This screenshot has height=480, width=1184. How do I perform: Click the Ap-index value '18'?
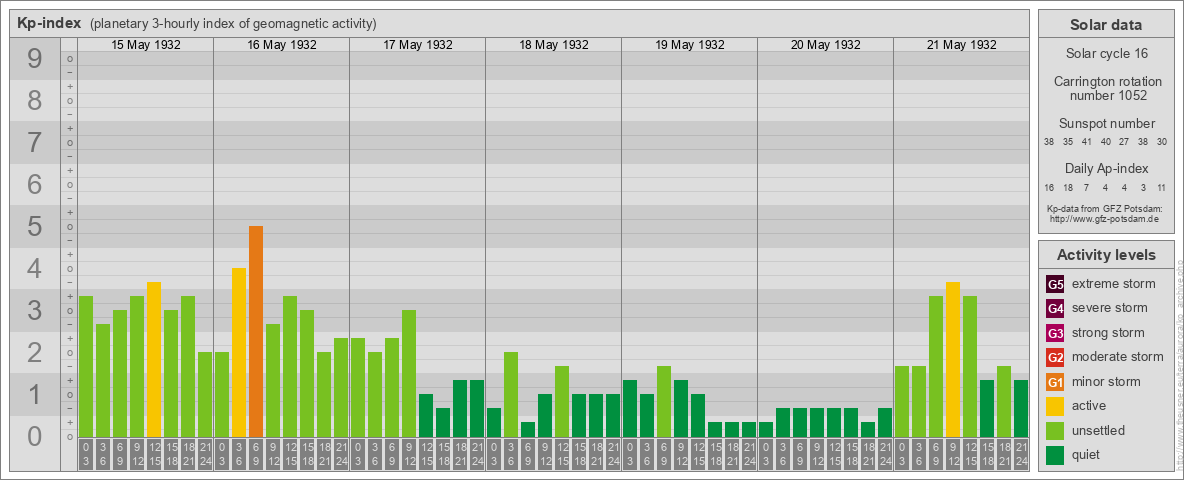[x=1068, y=187]
